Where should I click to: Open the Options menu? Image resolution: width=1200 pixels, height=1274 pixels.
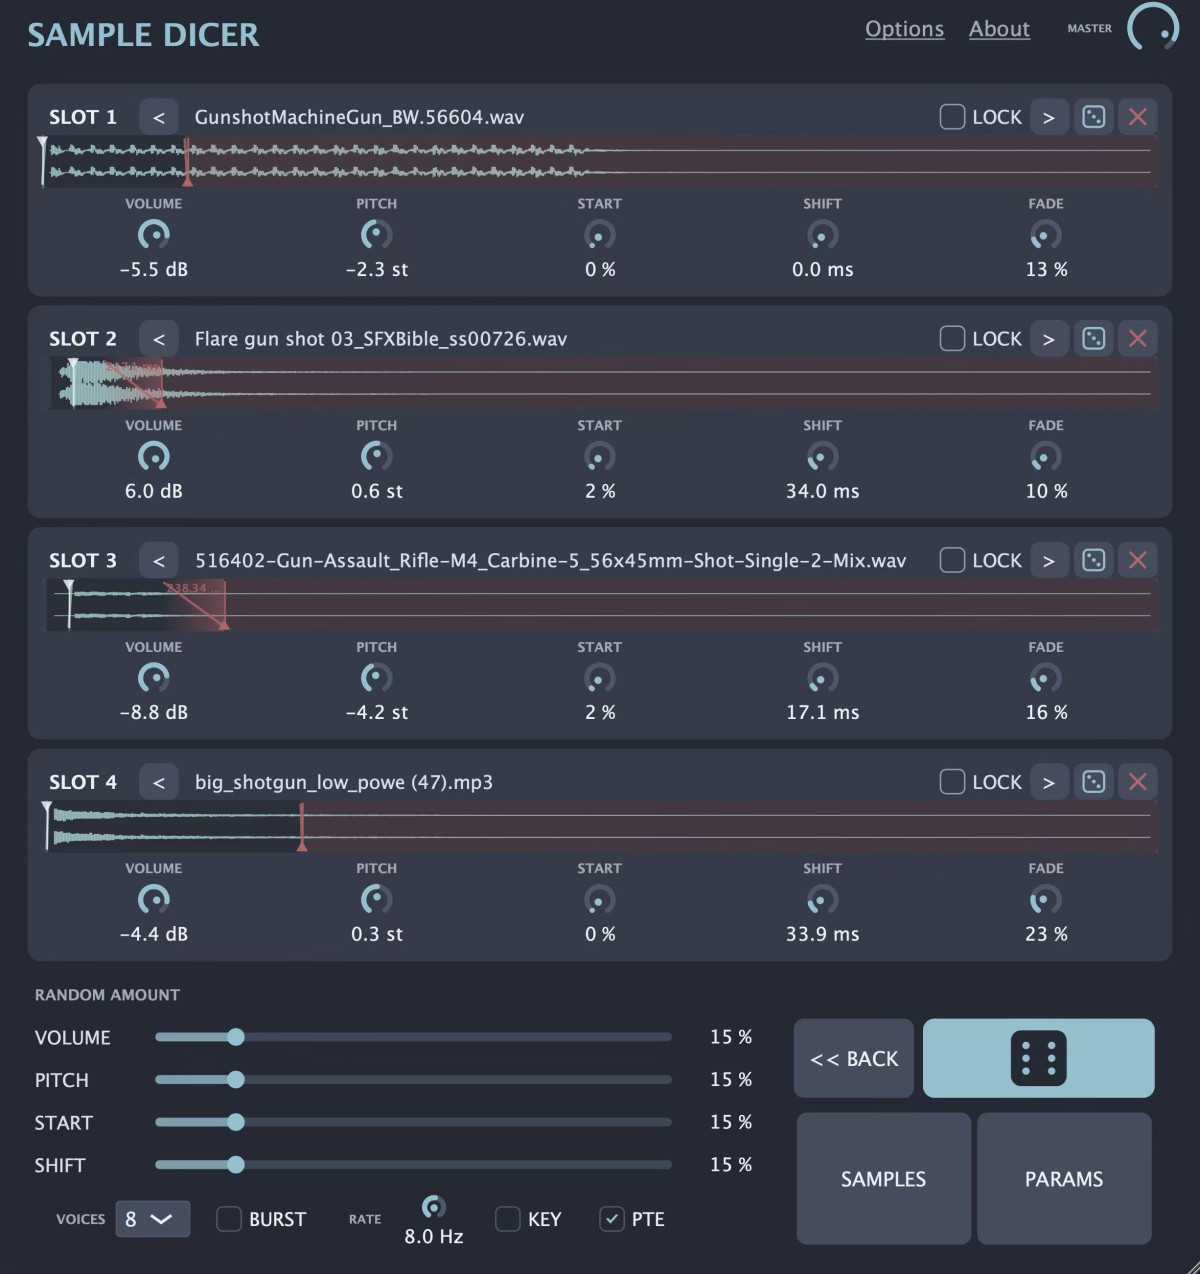(904, 29)
